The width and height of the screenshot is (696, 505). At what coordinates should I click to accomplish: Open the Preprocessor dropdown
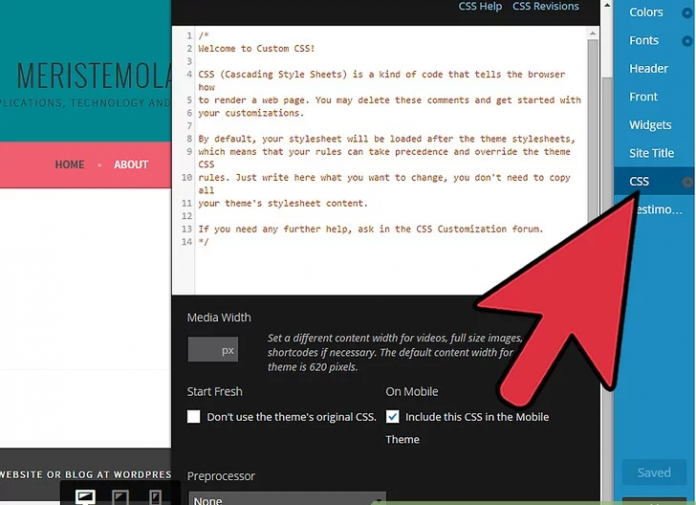pyautogui.click(x=286, y=498)
